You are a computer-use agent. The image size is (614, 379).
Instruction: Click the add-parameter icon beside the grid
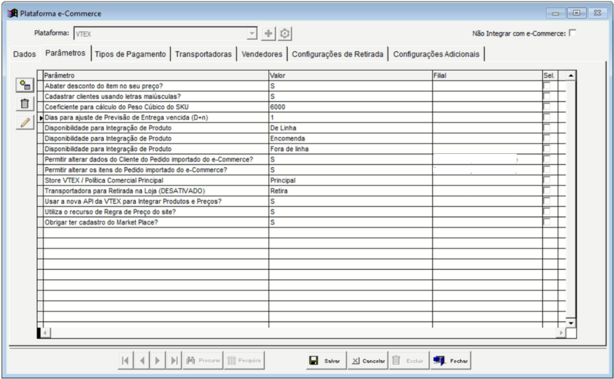click(x=25, y=85)
